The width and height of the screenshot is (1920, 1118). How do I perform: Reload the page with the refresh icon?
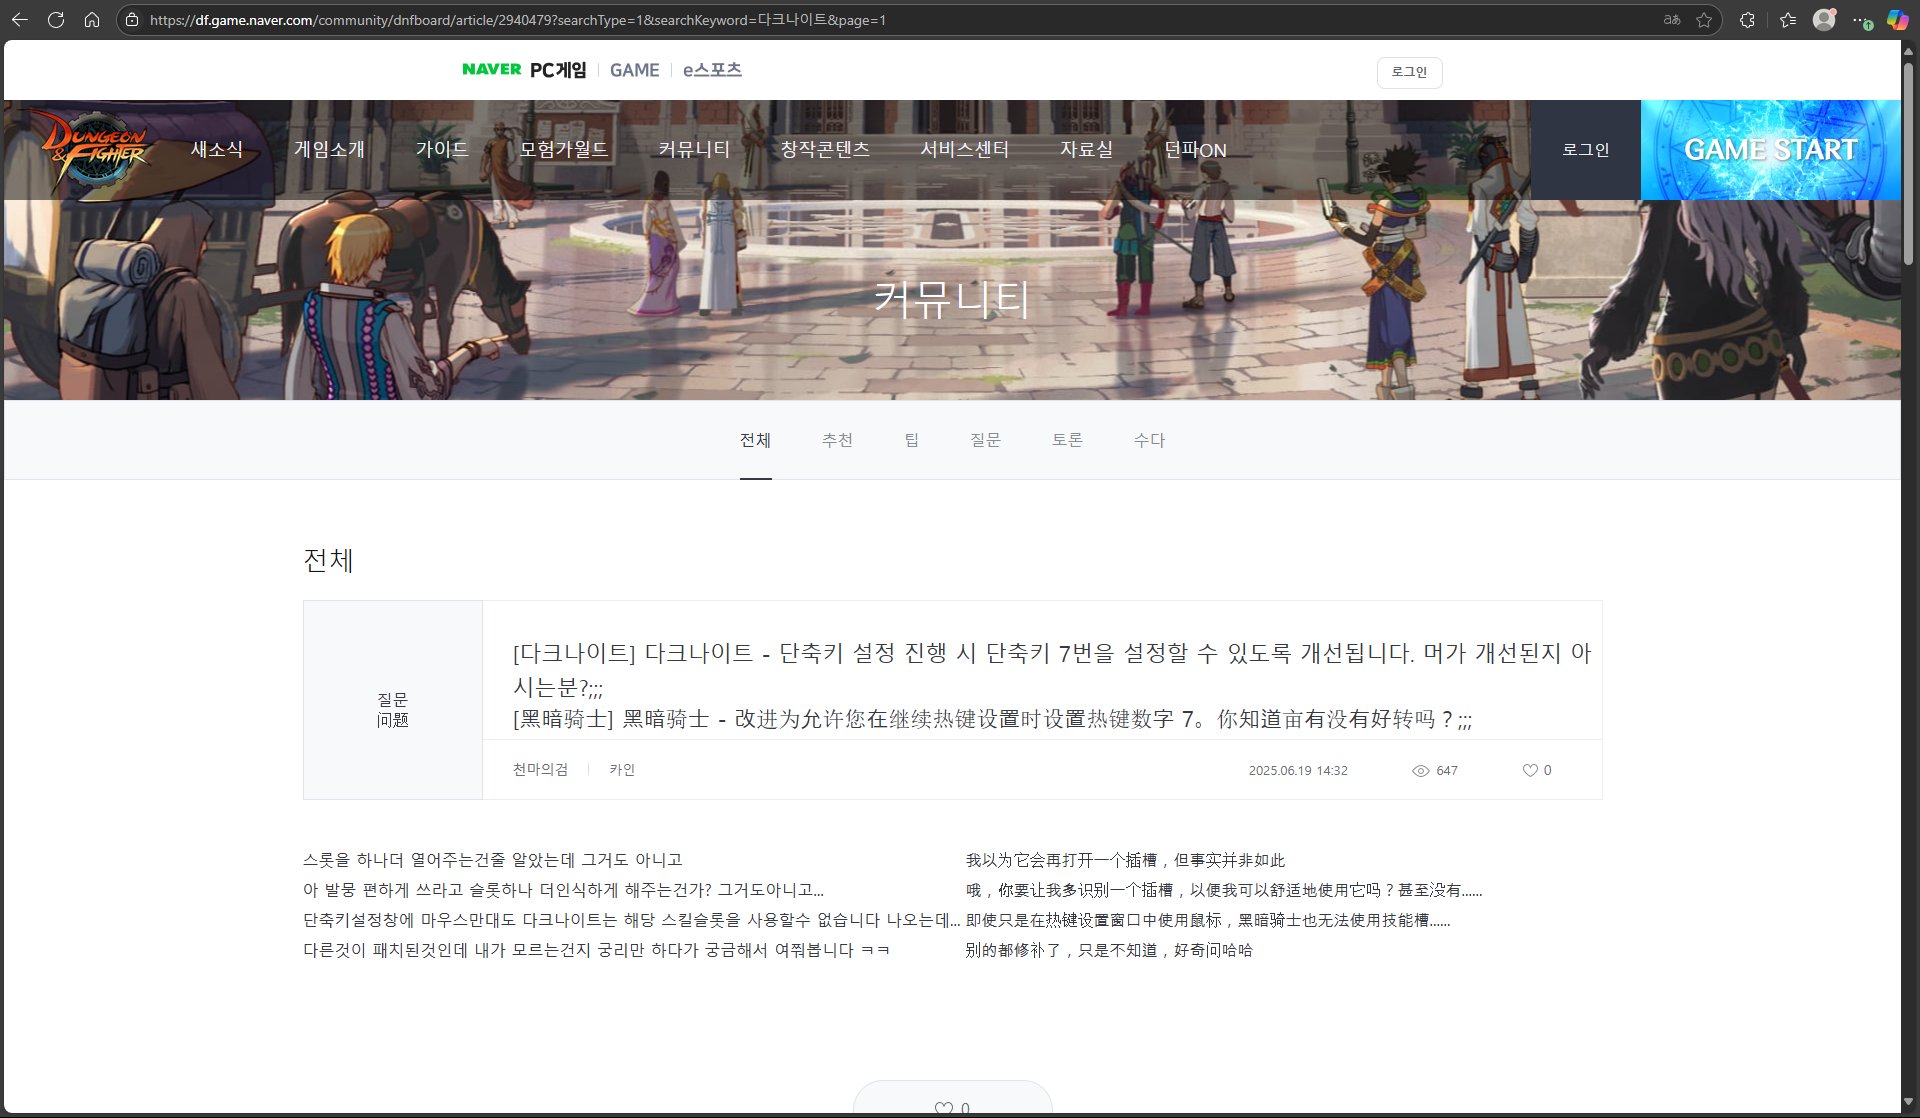tap(56, 20)
